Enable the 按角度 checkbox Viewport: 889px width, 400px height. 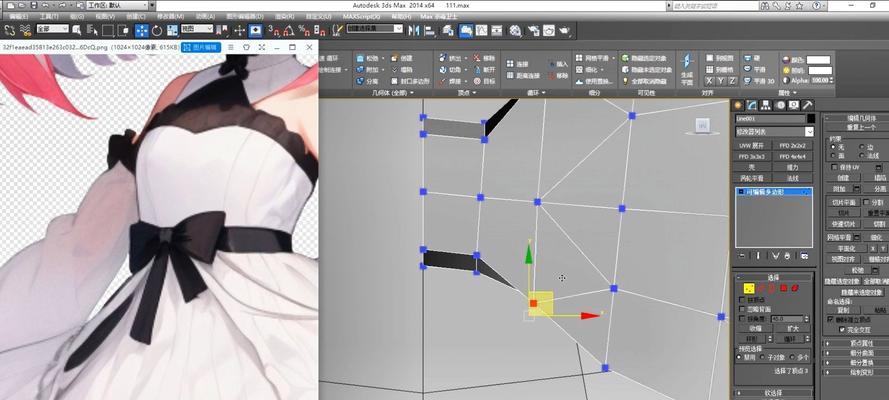click(x=743, y=318)
